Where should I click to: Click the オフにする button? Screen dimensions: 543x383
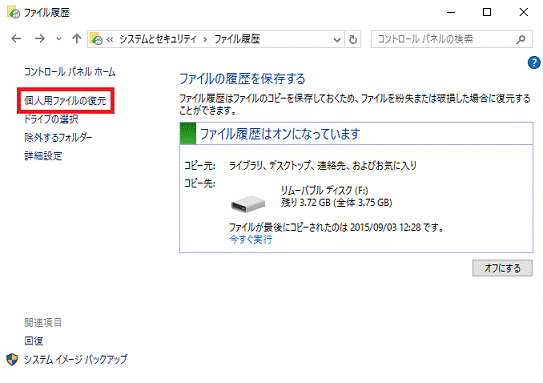pyautogui.click(x=502, y=268)
